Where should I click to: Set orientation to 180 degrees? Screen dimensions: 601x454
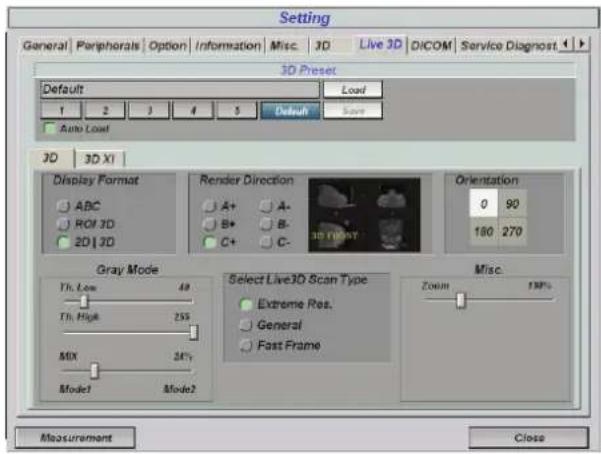(484, 231)
